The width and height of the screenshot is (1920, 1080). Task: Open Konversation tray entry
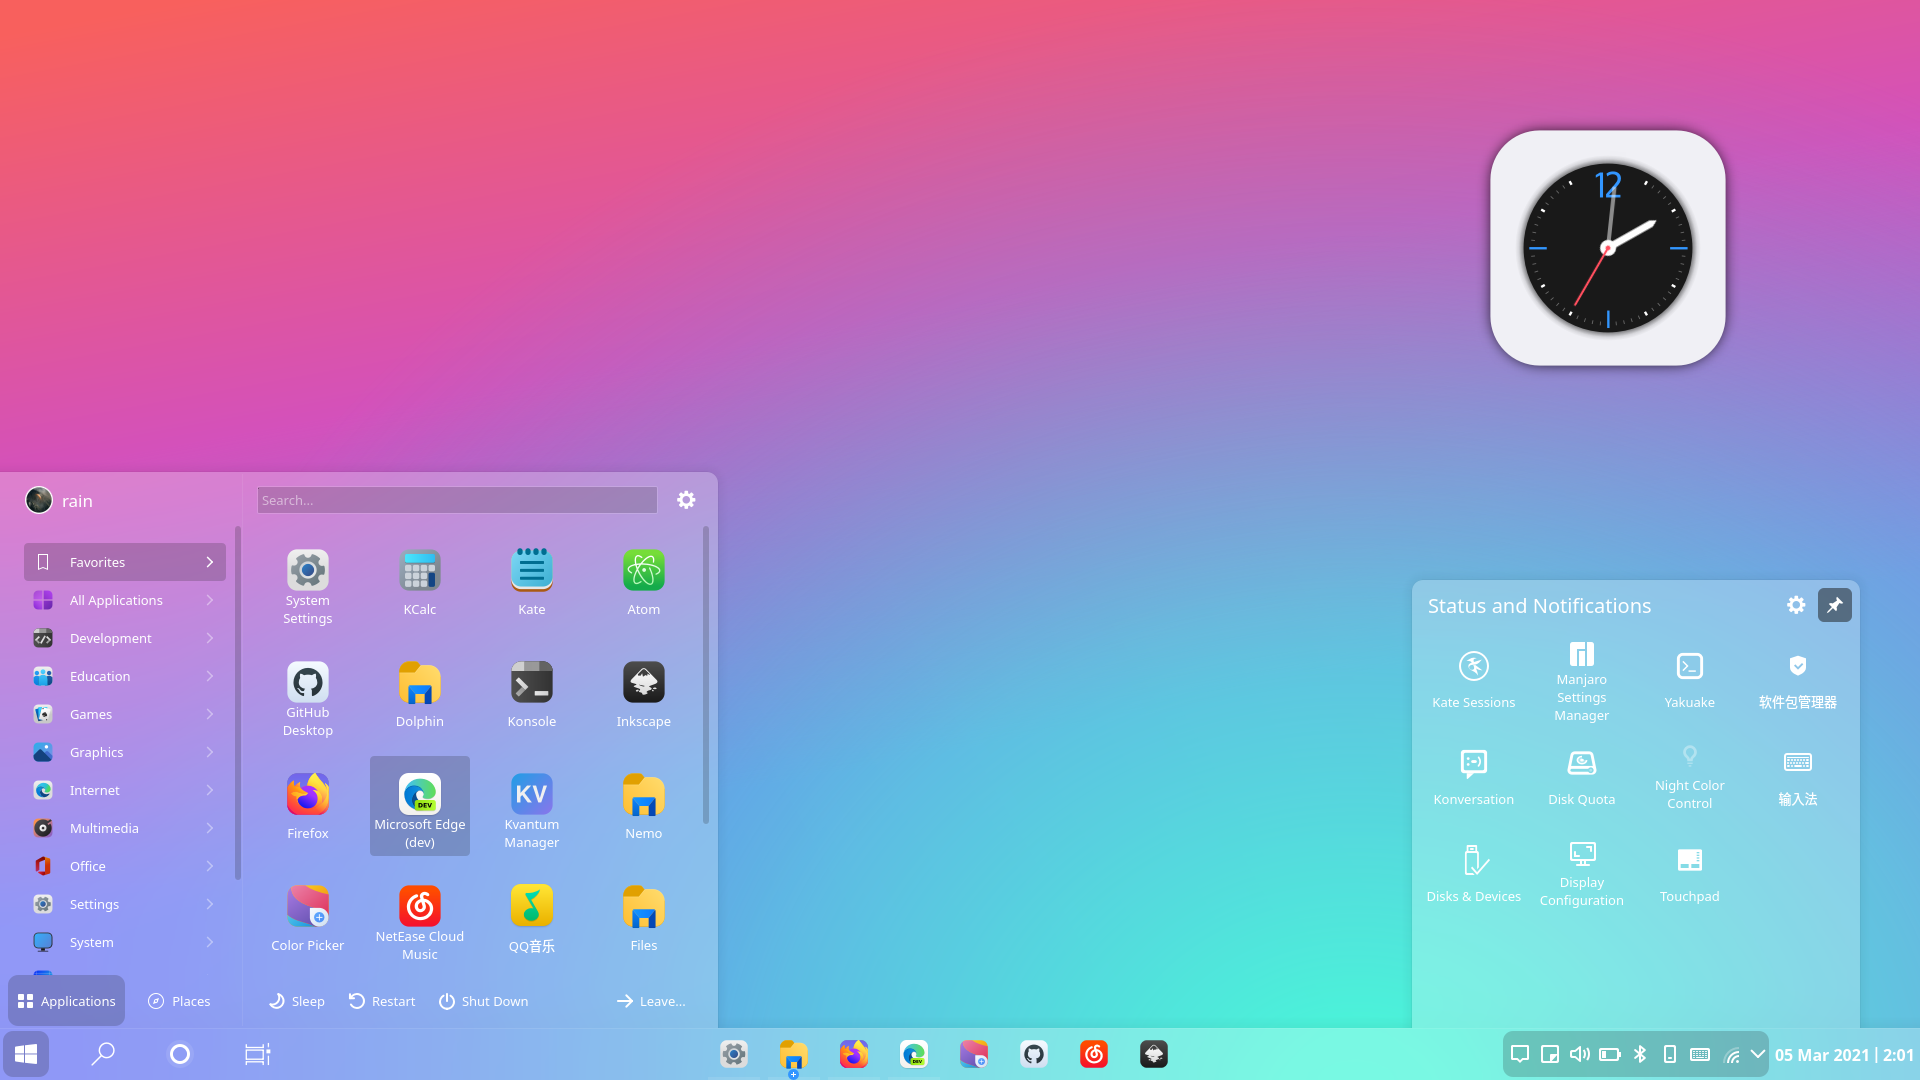1473,777
